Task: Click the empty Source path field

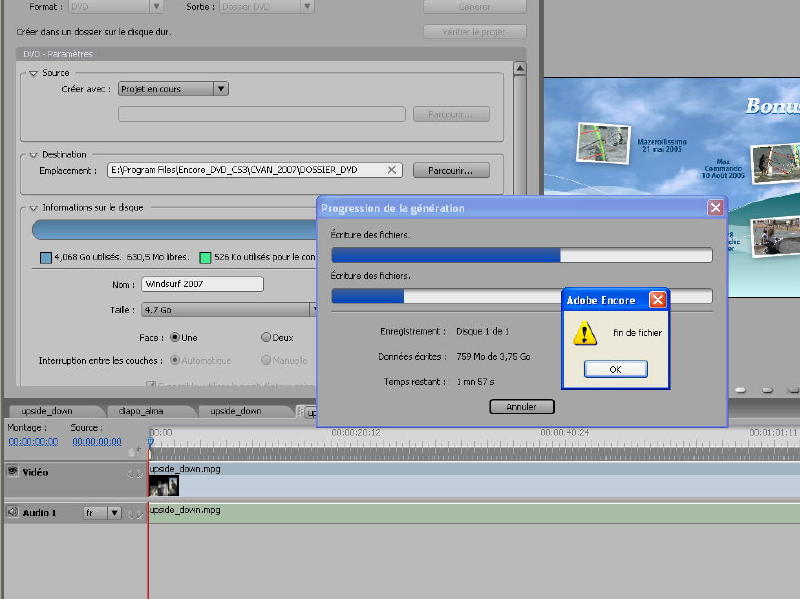Action: 262,114
